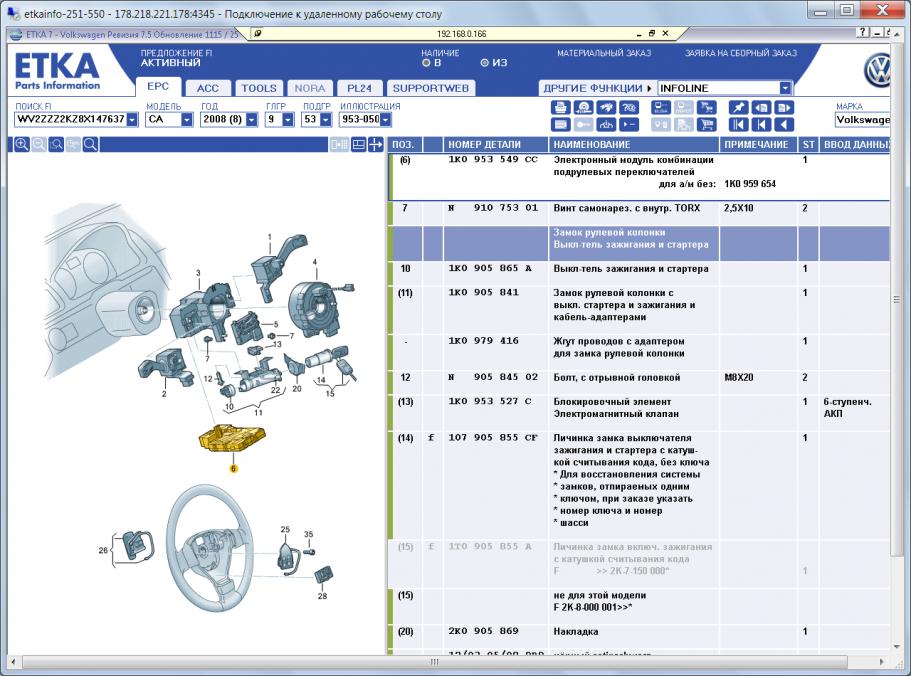This screenshot has height=676, width=911.
Task: Click the zoom in magnifier icon
Action: coord(21,145)
